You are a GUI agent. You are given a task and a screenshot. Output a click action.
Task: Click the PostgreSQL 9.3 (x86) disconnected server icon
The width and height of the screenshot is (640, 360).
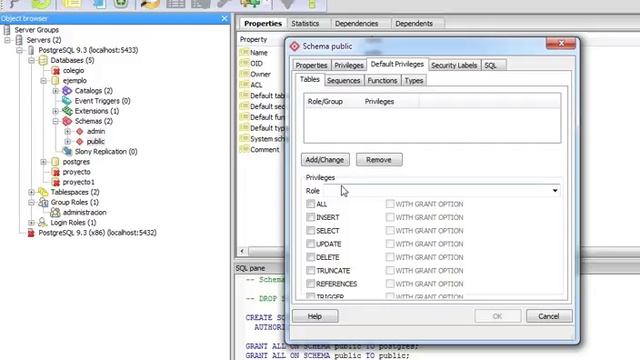[x=31, y=233]
